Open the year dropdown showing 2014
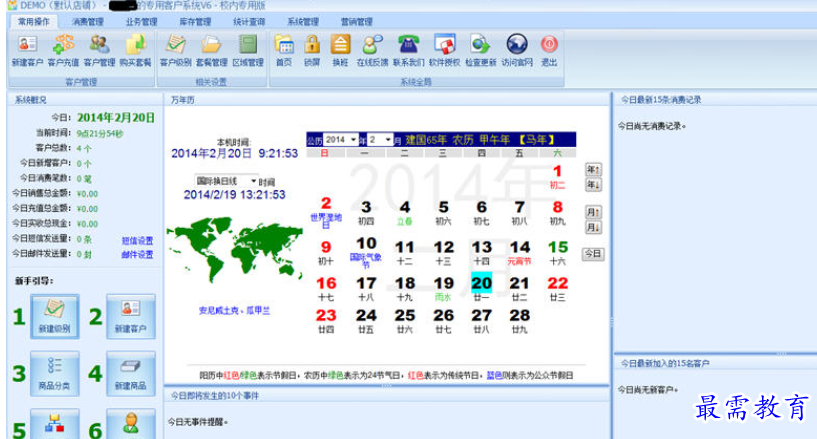817x439 pixels. point(340,139)
